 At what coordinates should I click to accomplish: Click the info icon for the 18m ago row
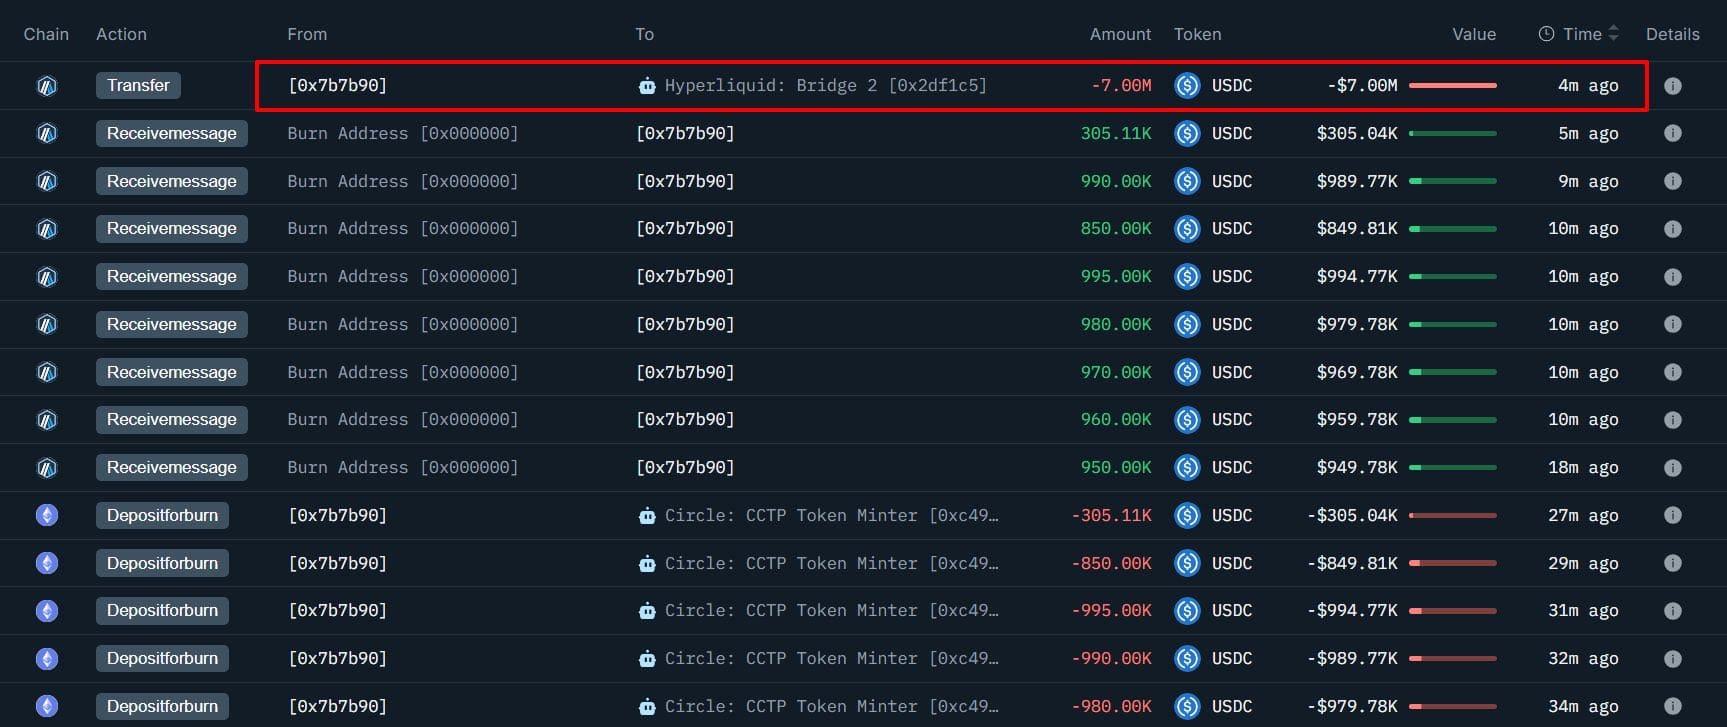point(1672,467)
